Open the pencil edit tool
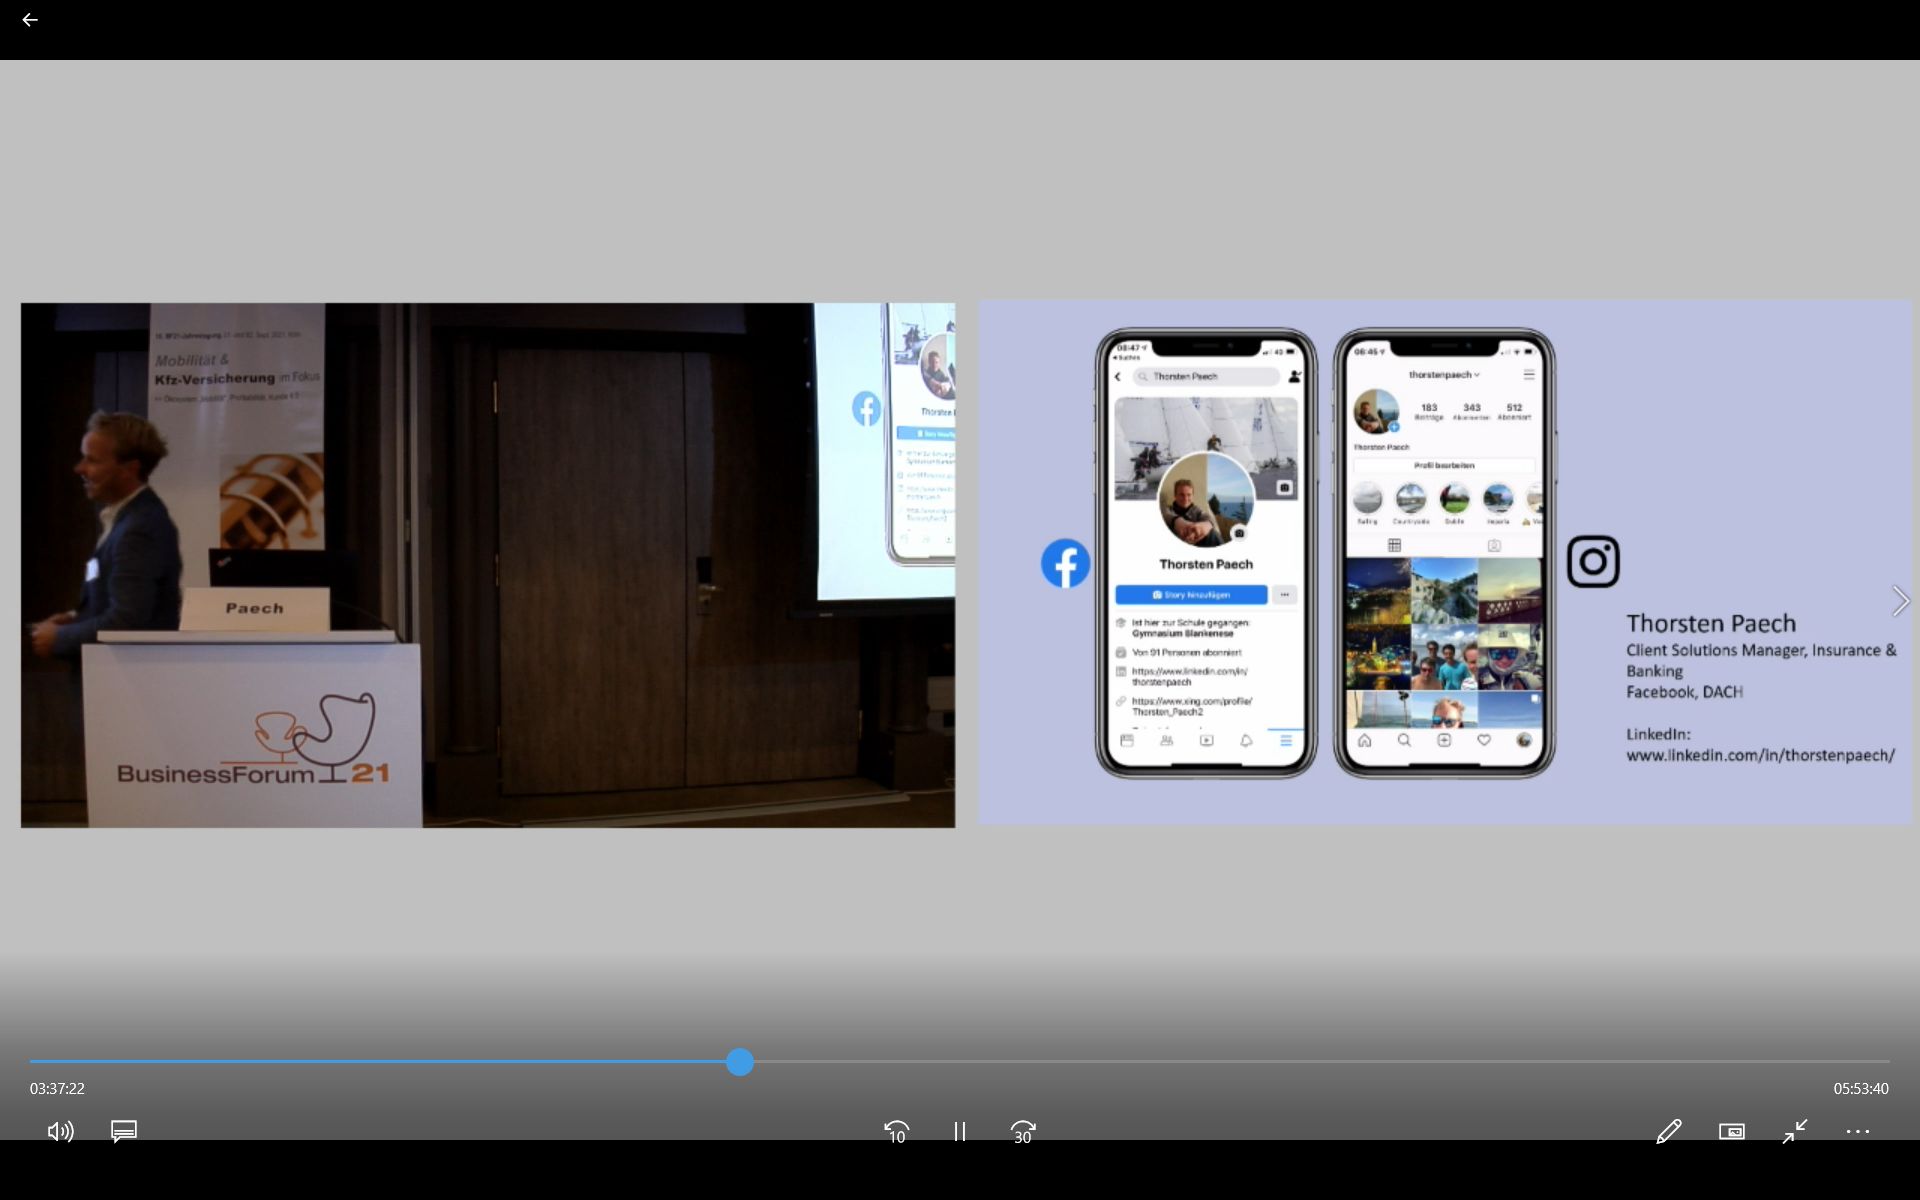This screenshot has width=1920, height=1200. click(1668, 1131)
